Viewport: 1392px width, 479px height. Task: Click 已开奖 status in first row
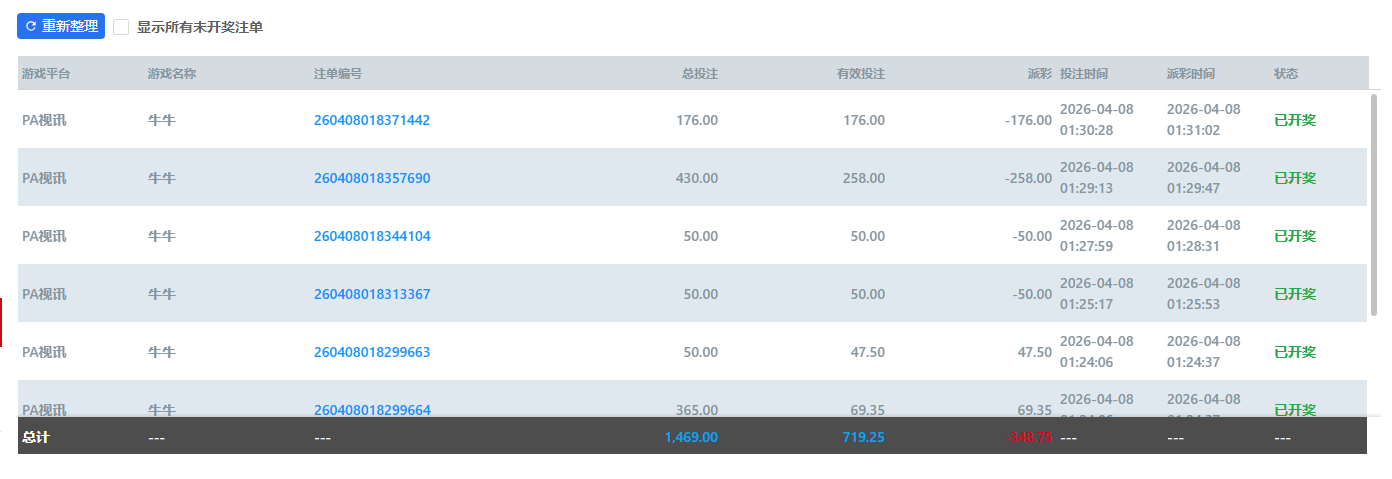point(1295,120)
